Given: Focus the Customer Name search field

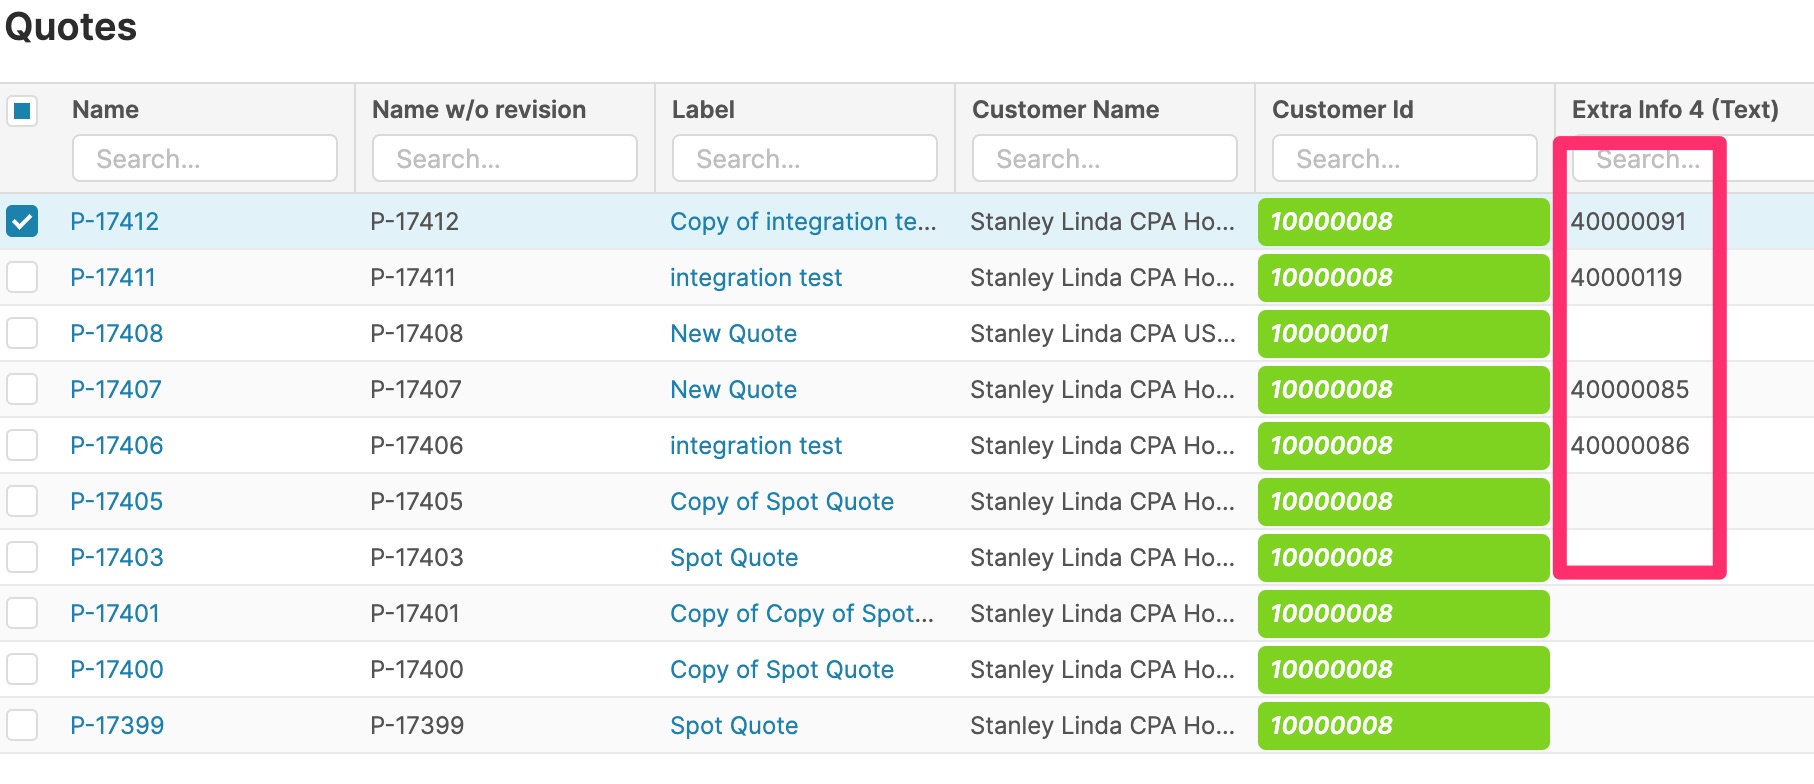Looking at the screenshot, I should point(1104,159).
